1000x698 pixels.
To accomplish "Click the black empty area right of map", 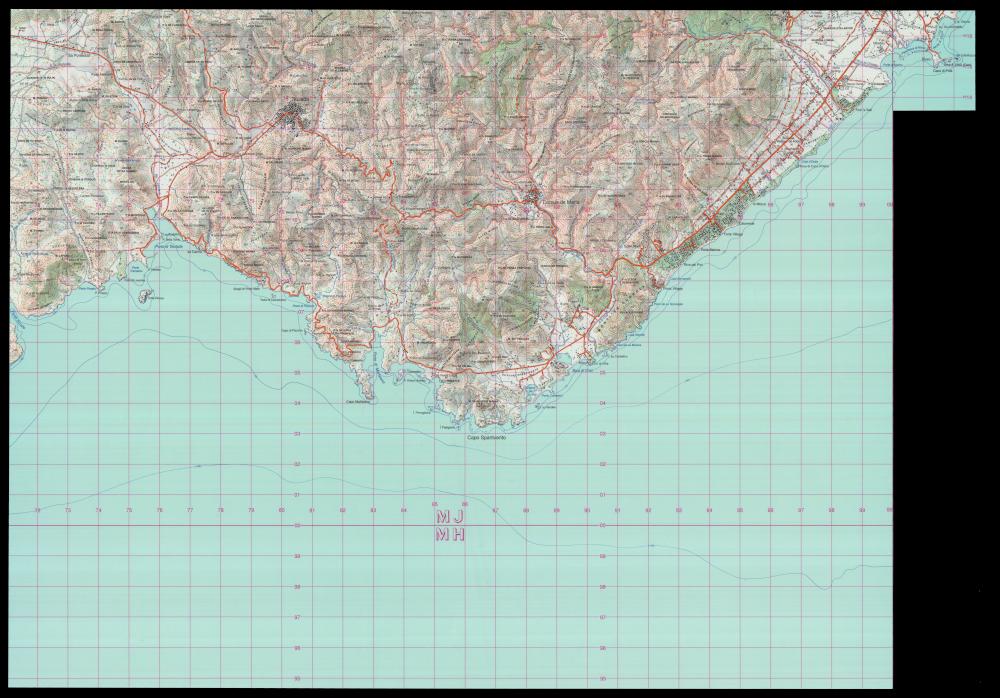I will pos(945,400).
